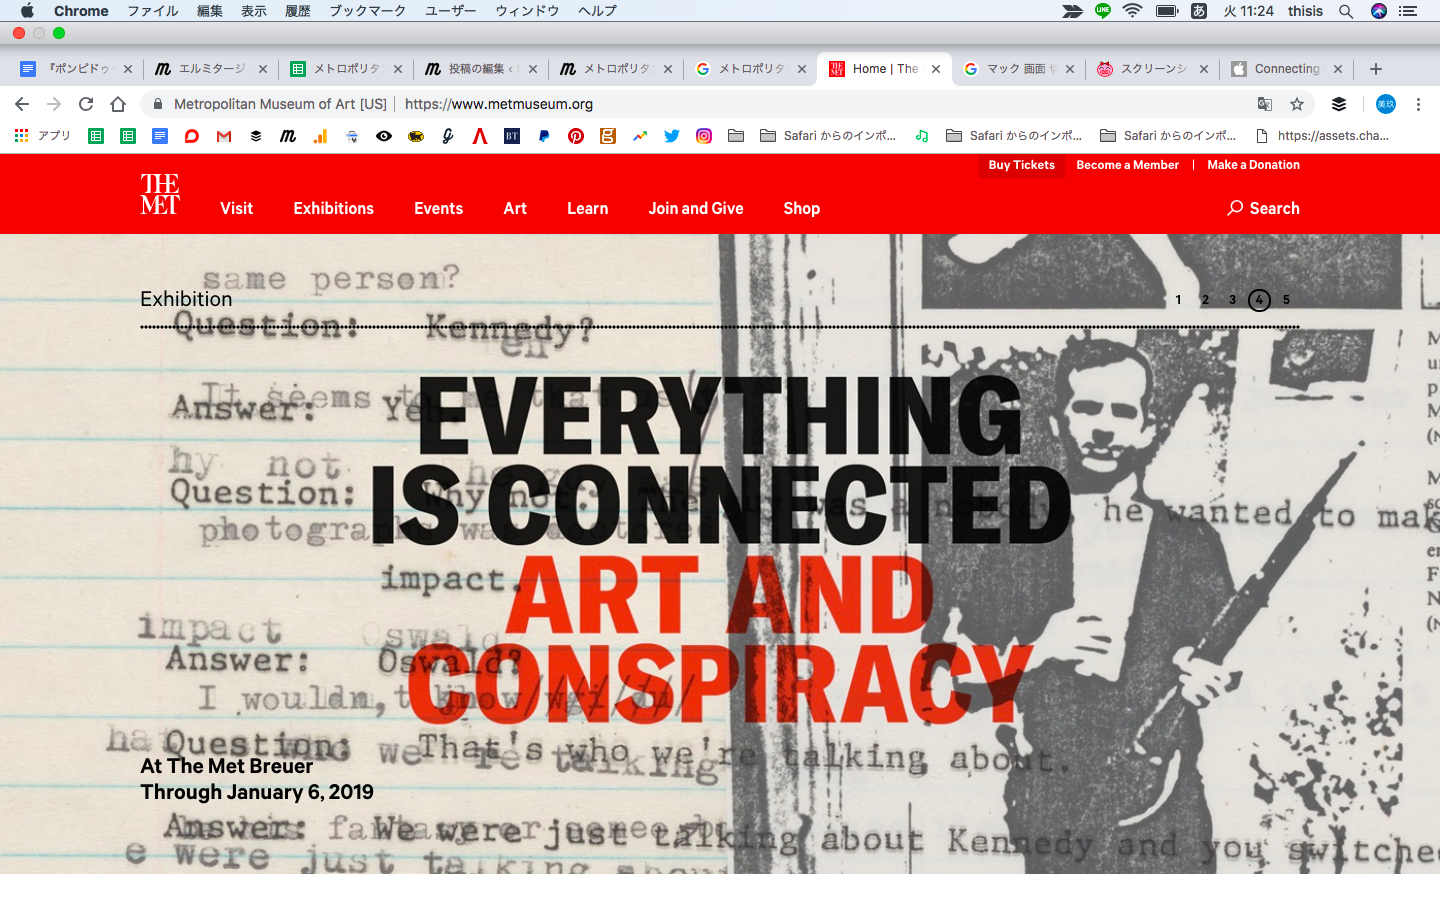This screenshot has width=1440, height=900.
Task: Go to carousel slide 2
Action: pos(1206,300)
